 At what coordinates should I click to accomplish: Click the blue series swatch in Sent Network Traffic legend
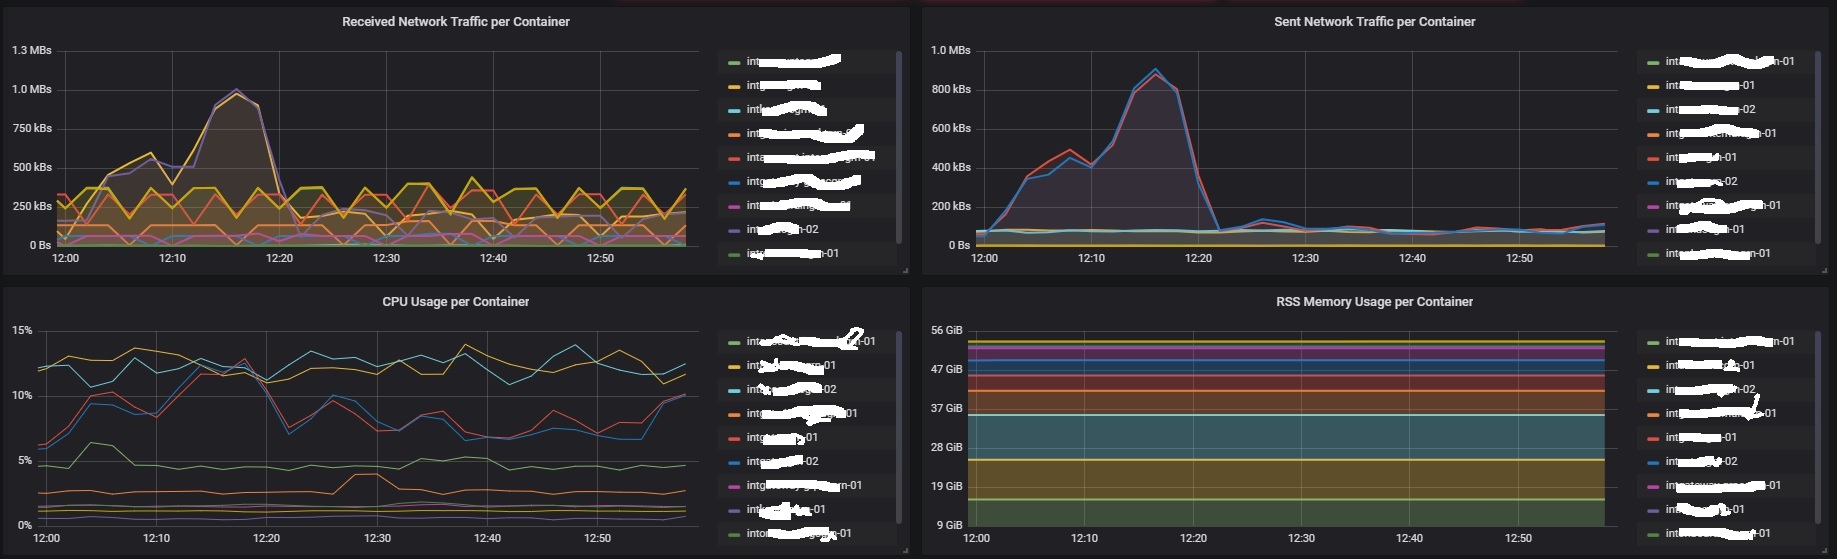(x=1653, y=182)
